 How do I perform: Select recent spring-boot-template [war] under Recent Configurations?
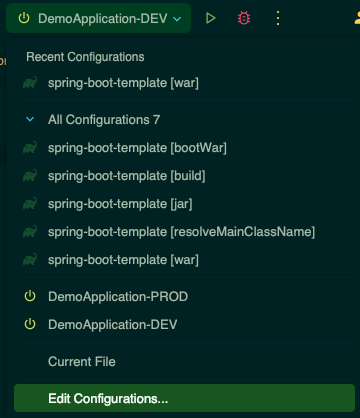[x=184, y=83]
